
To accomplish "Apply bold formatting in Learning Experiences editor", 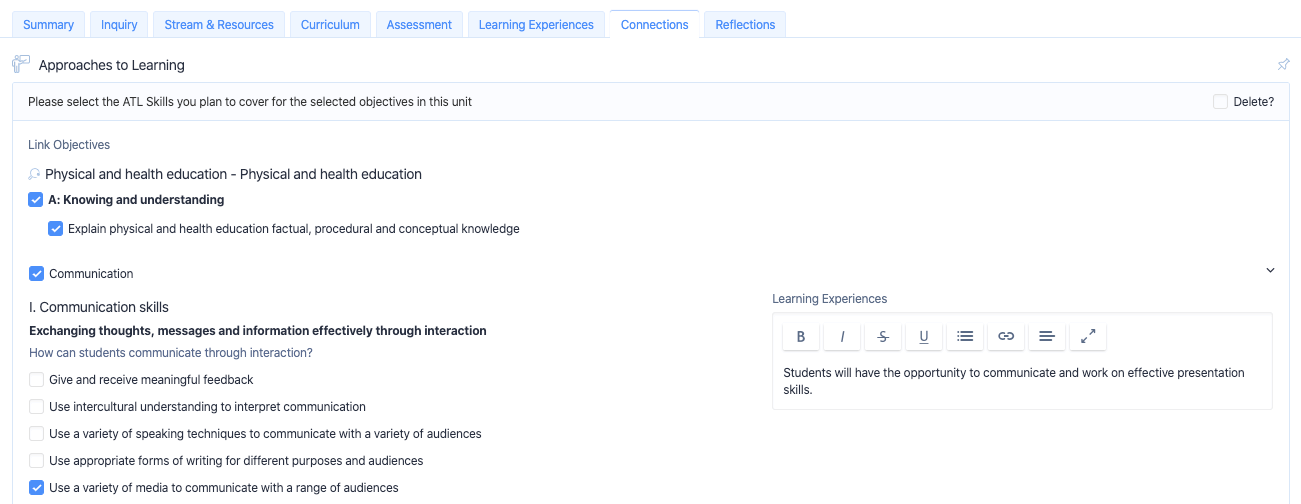I will tap(801, 337).
